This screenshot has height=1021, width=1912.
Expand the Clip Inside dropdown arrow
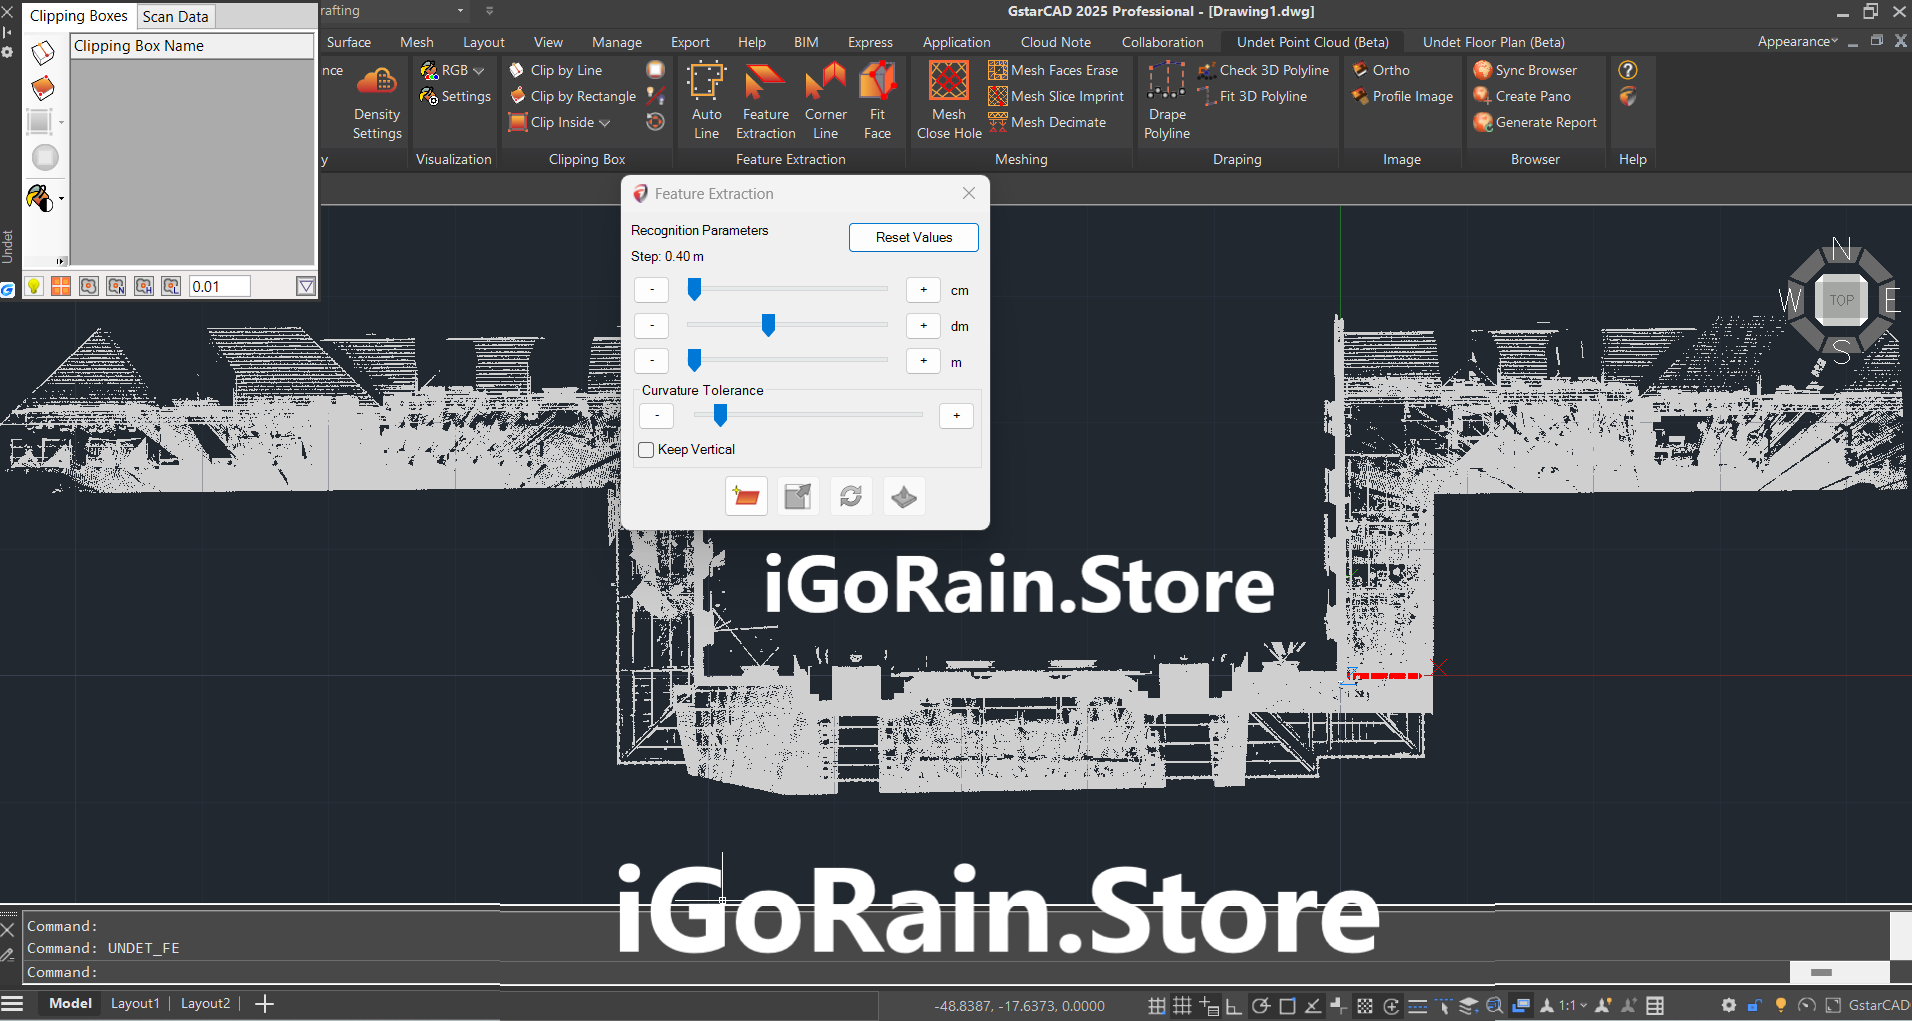(x=605, y=122)
